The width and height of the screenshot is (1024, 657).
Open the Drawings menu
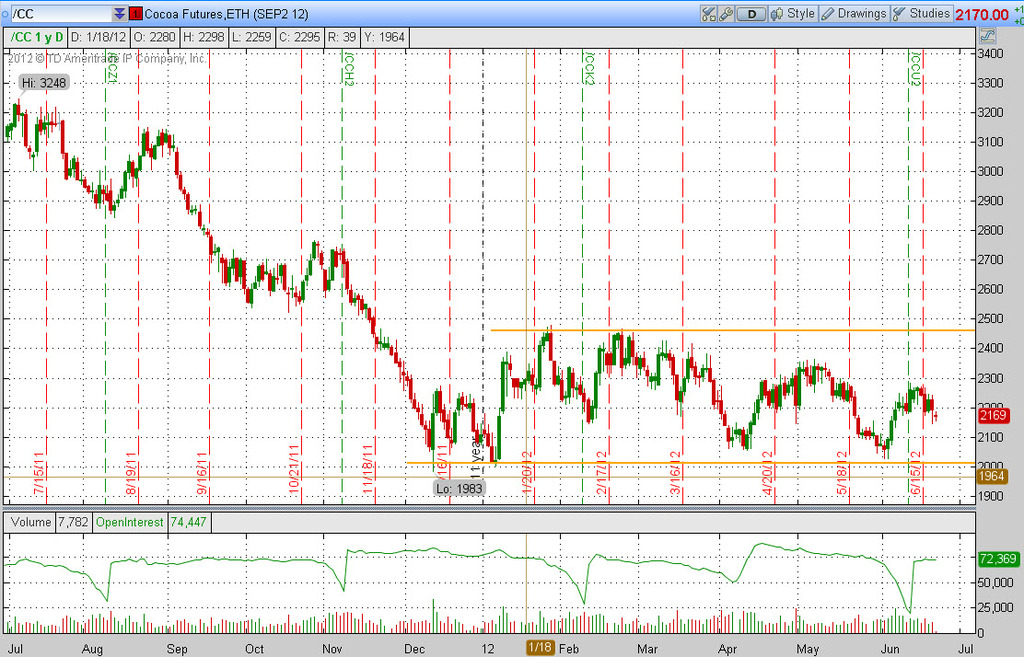854,14
